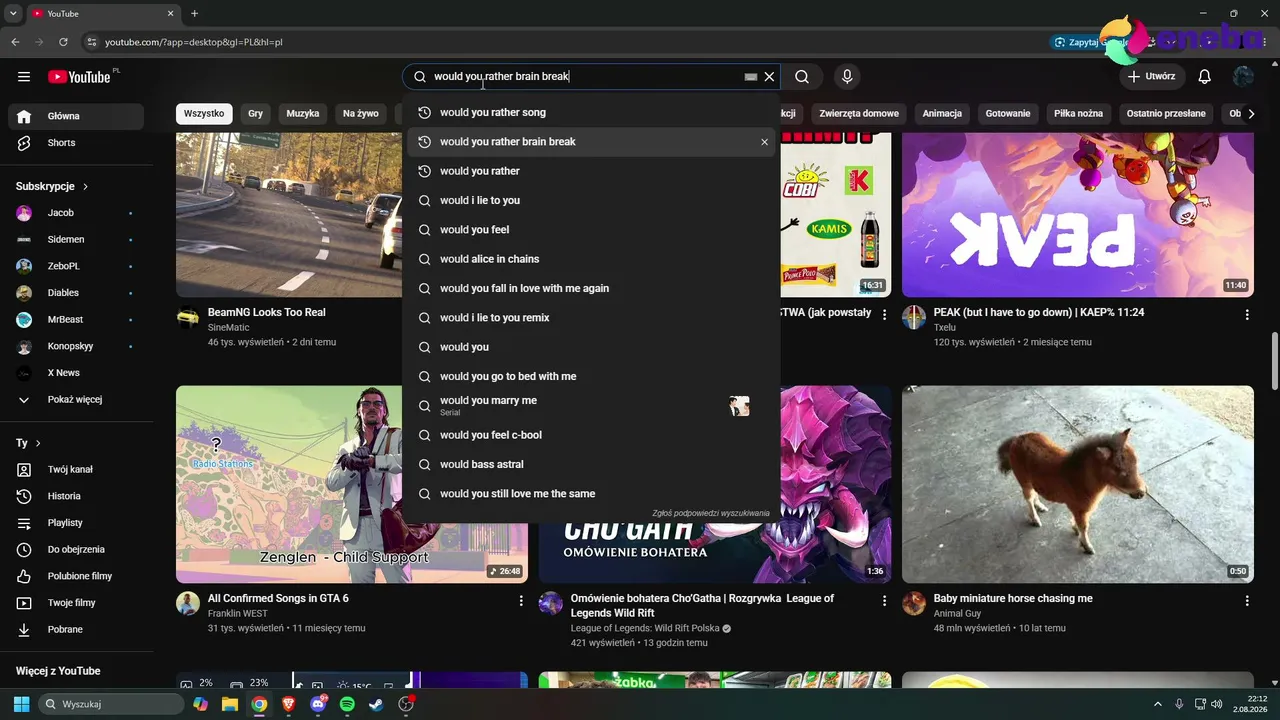Screen dimensions: 1280x720
Task: Select the Ostatnio przesłane filter chip
Action: pyautogui.click(x=1166, y=114)
